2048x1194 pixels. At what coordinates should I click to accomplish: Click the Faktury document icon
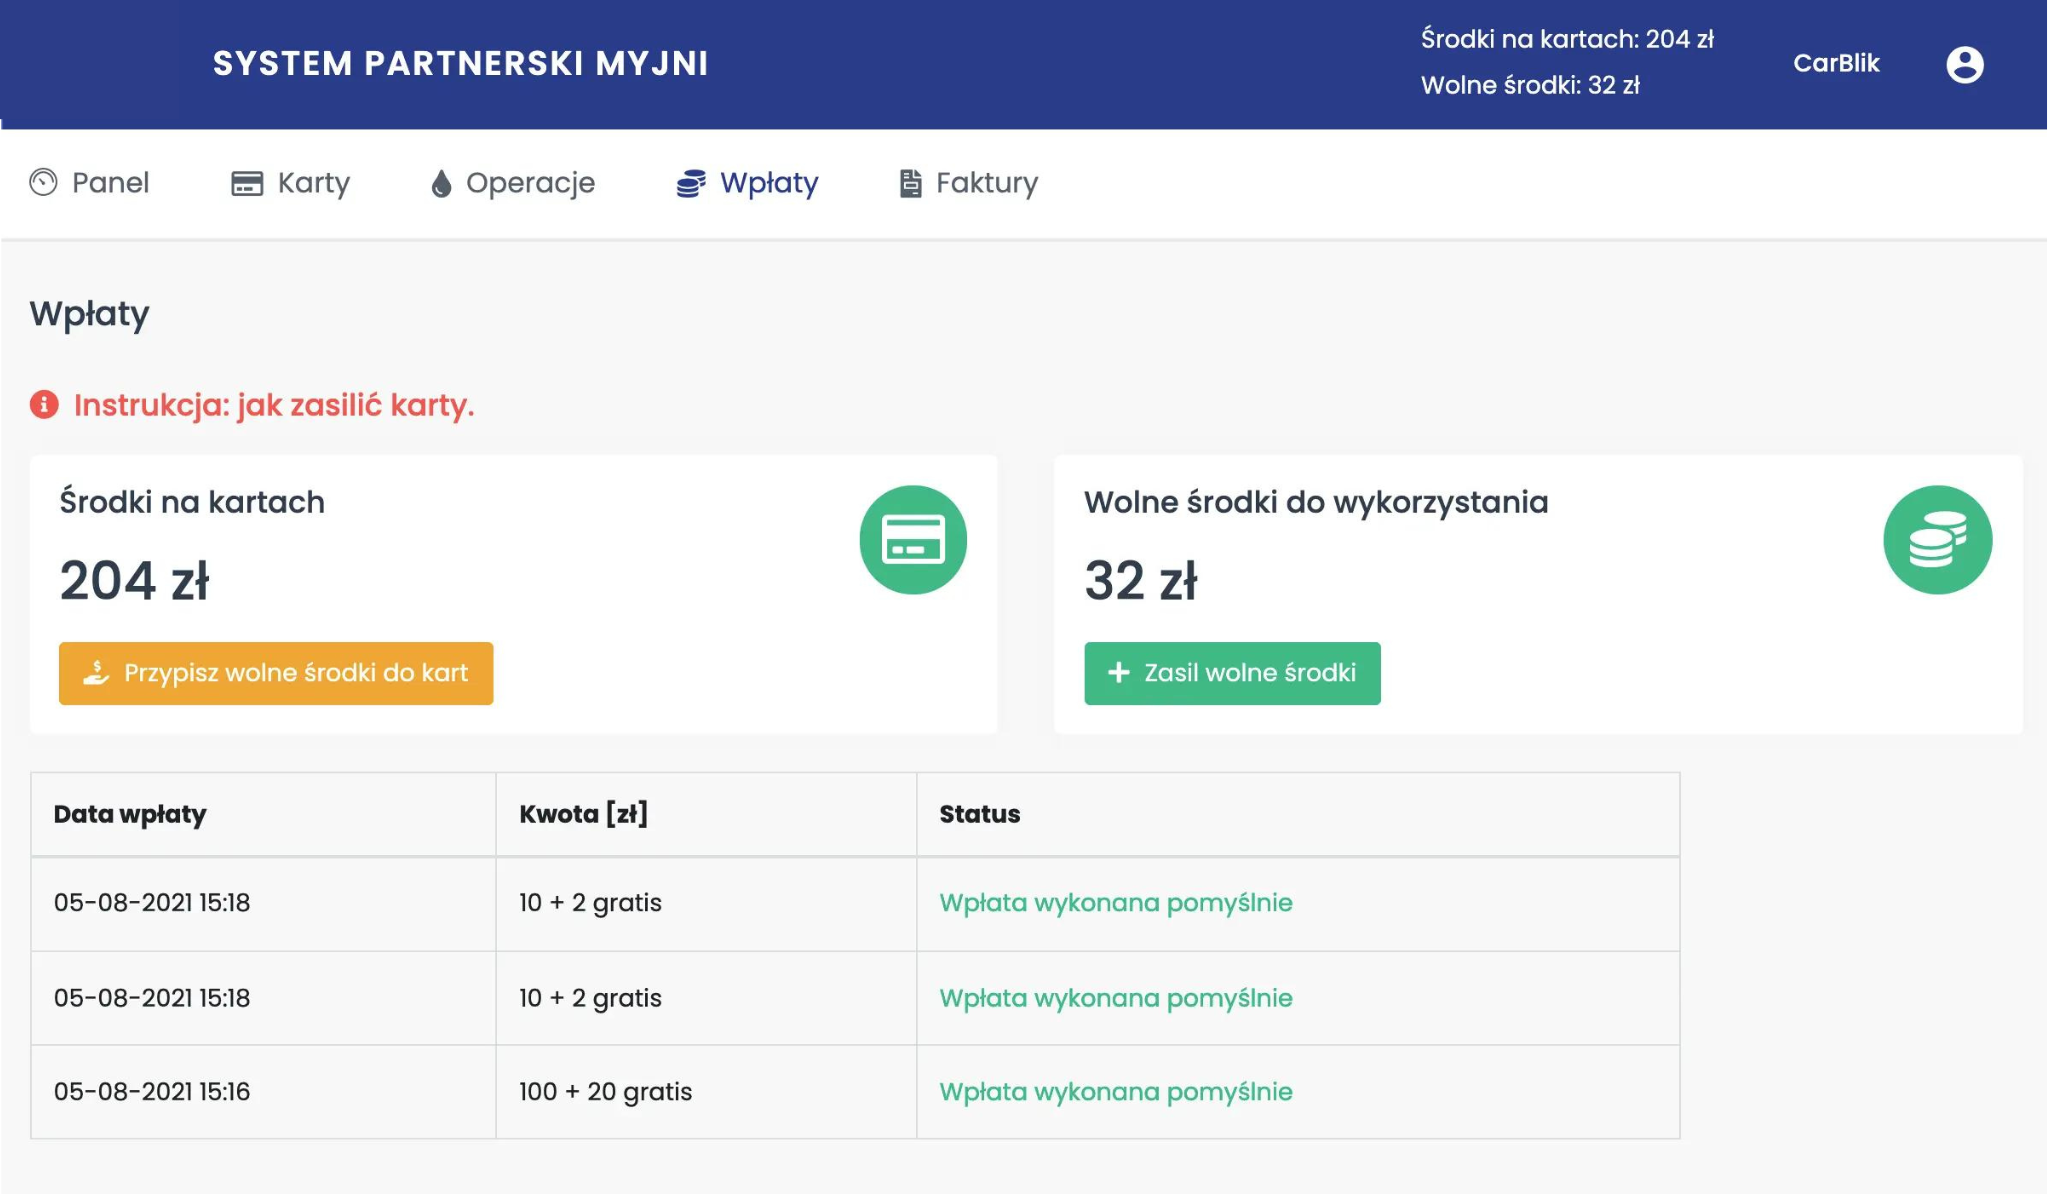point(910,183)
